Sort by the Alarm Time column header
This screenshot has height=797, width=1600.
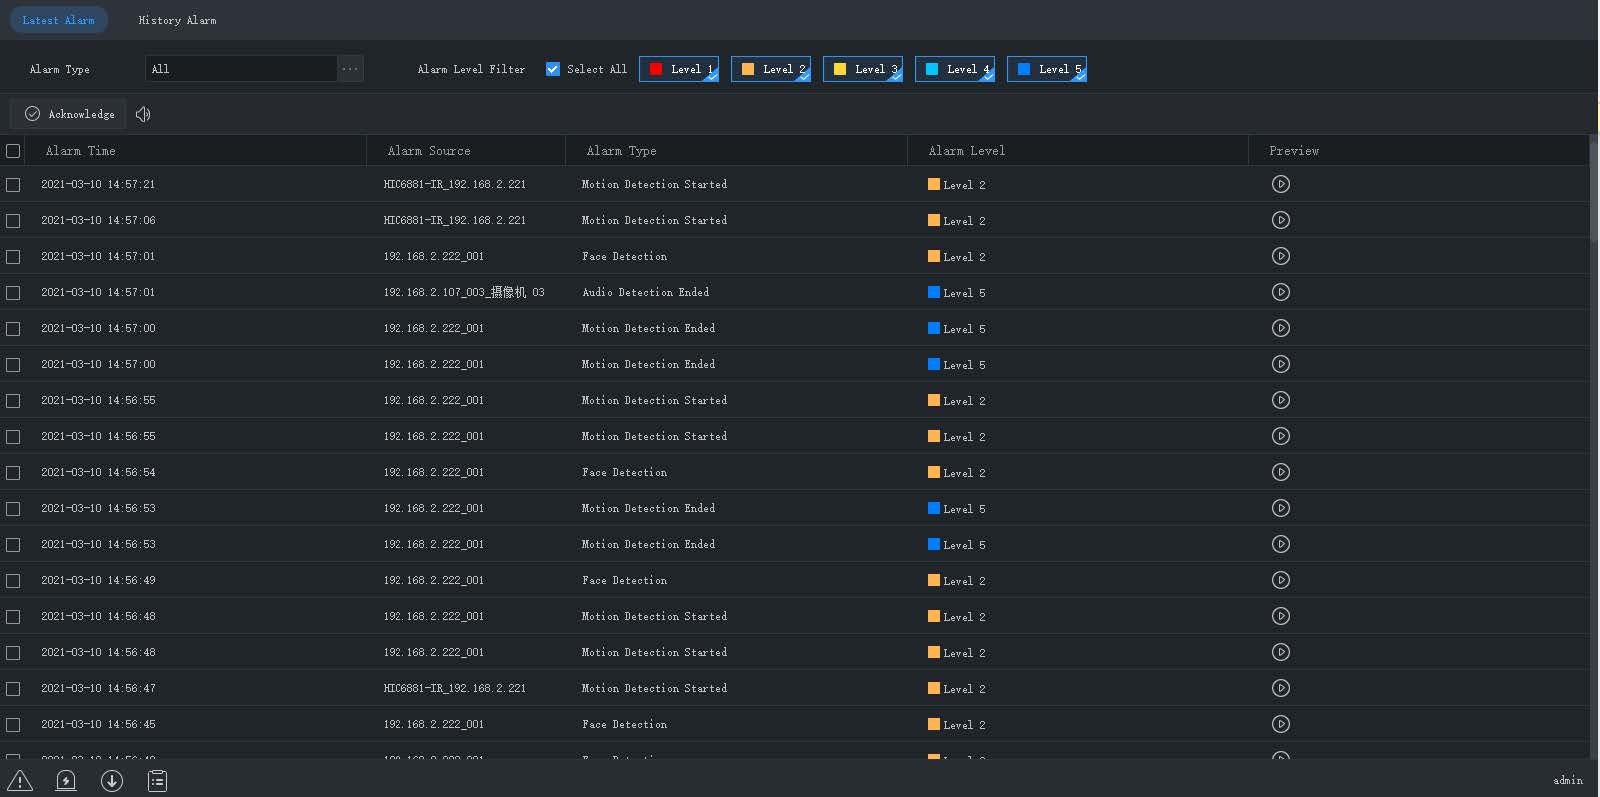[x=81, y=151]
